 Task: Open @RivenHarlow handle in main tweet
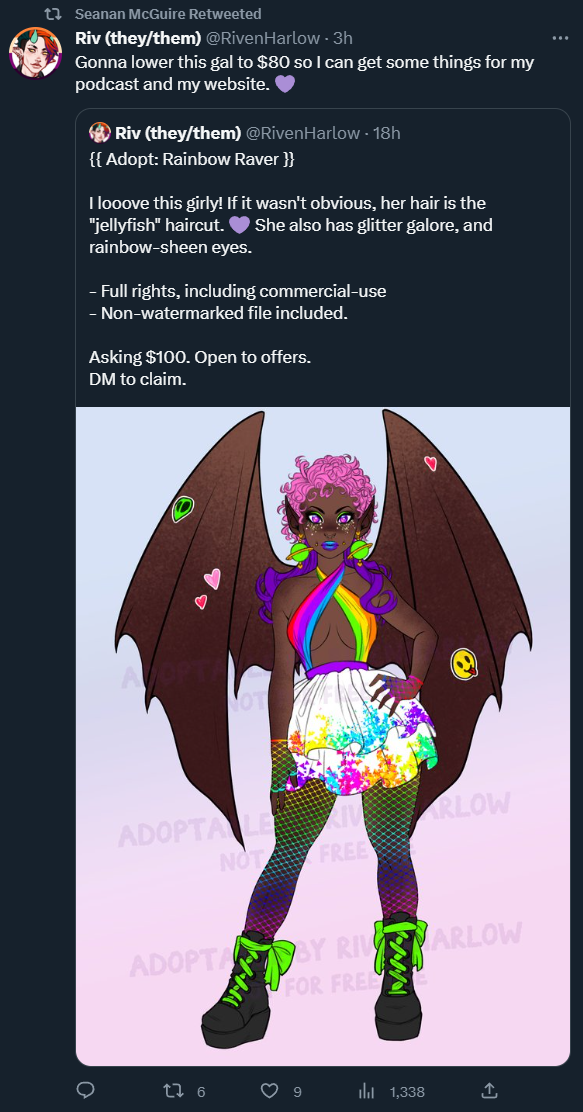(262, 38)
